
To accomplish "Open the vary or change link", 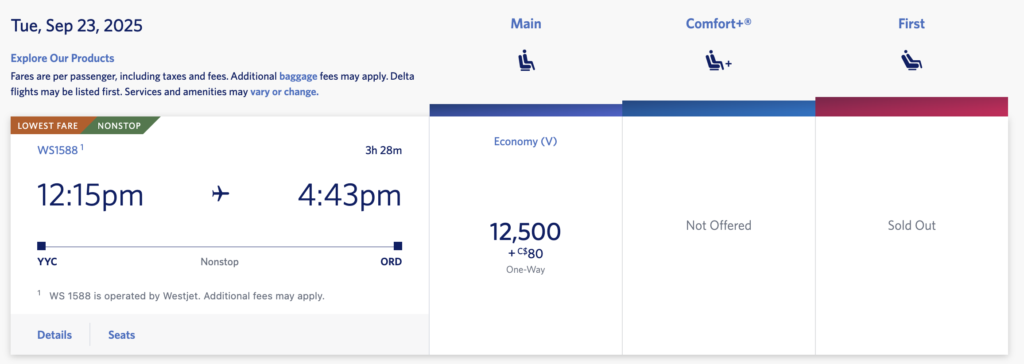I will 284,92.
